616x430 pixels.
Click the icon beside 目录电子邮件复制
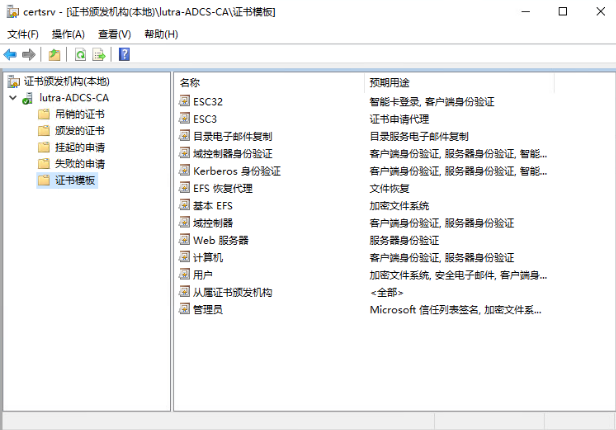[x=184, y=135]
